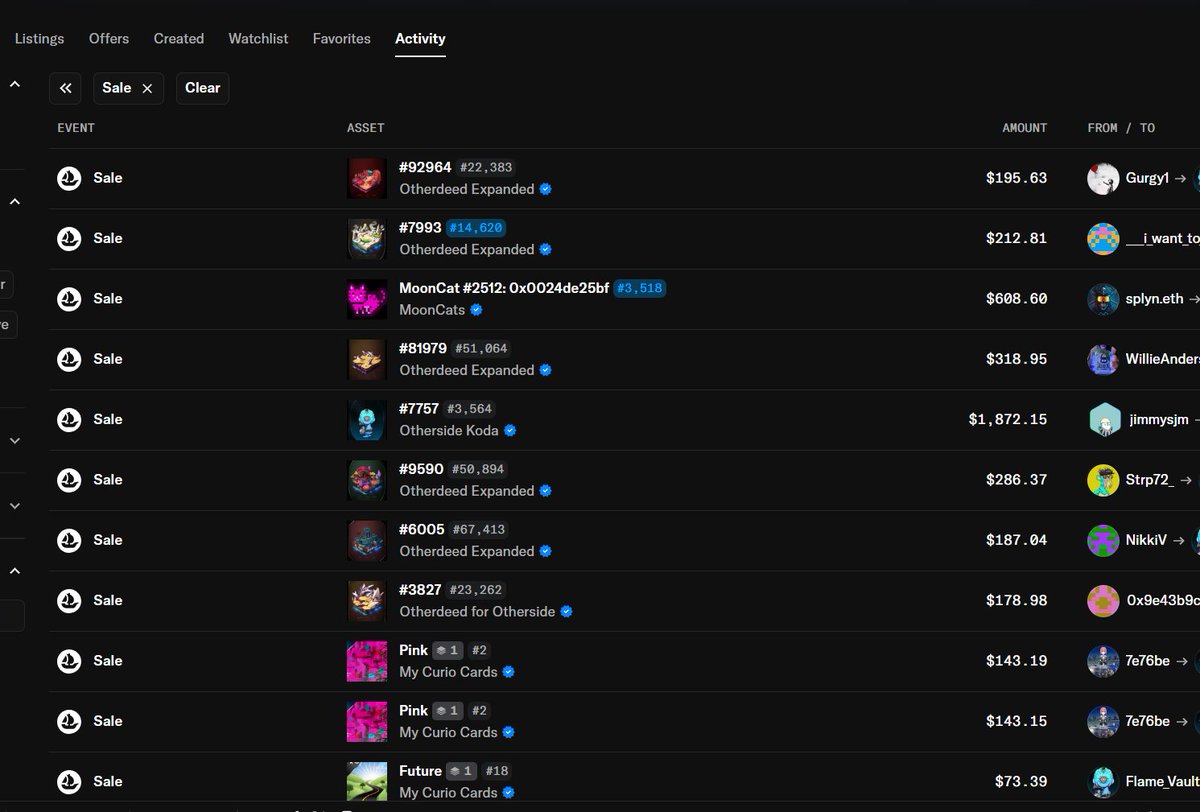
Task: Open the Otherside Koda collection link
Action: 449,431
